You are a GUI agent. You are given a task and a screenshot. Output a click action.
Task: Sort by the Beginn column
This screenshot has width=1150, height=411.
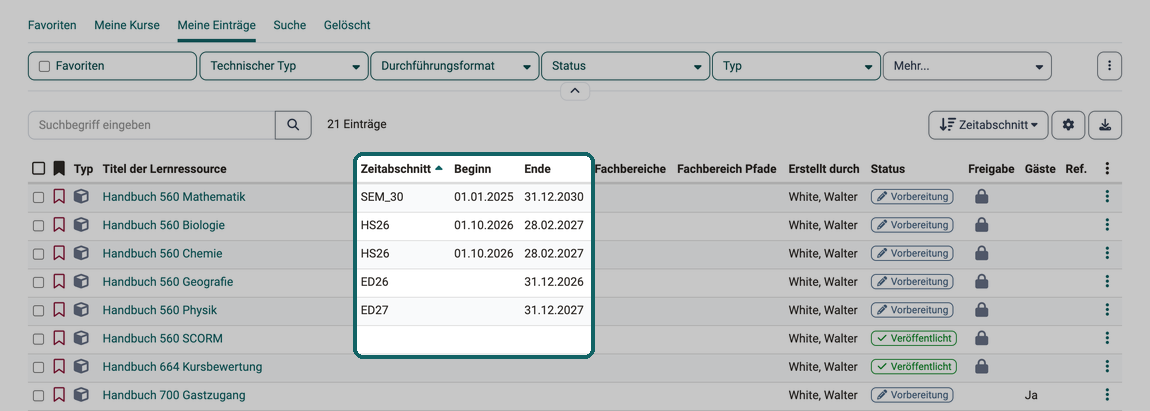pyautogui.click(x=472, y=169)
